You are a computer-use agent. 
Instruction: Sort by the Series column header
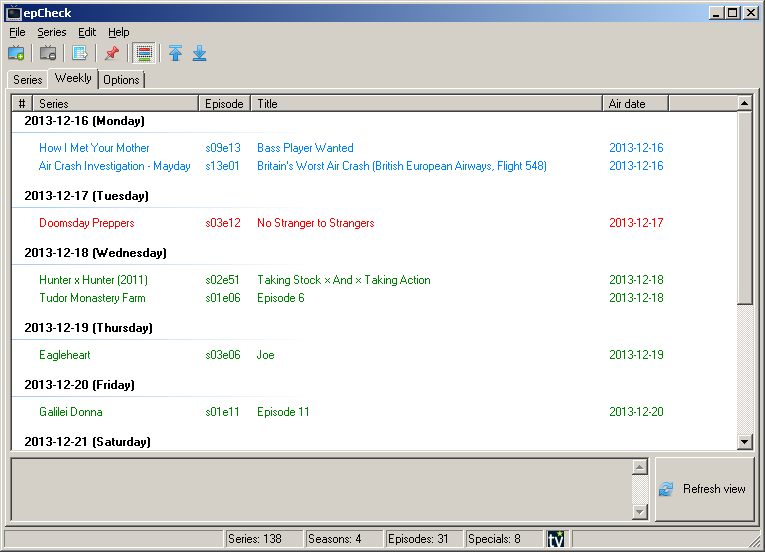(115, 103)
